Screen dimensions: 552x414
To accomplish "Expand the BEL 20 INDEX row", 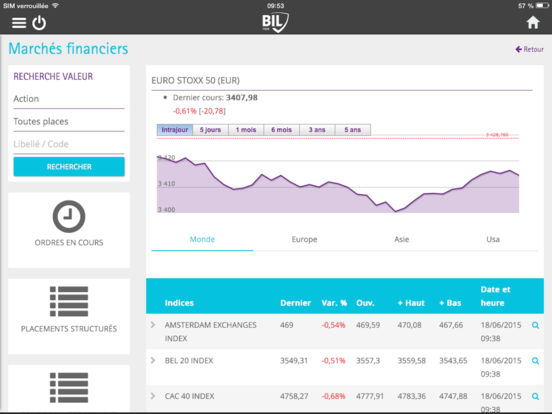I will [x=153, y=360].
